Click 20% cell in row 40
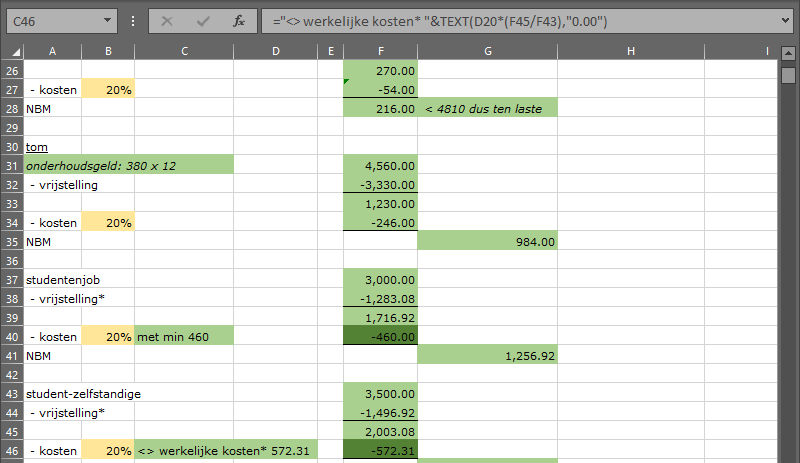 (108, 337)
